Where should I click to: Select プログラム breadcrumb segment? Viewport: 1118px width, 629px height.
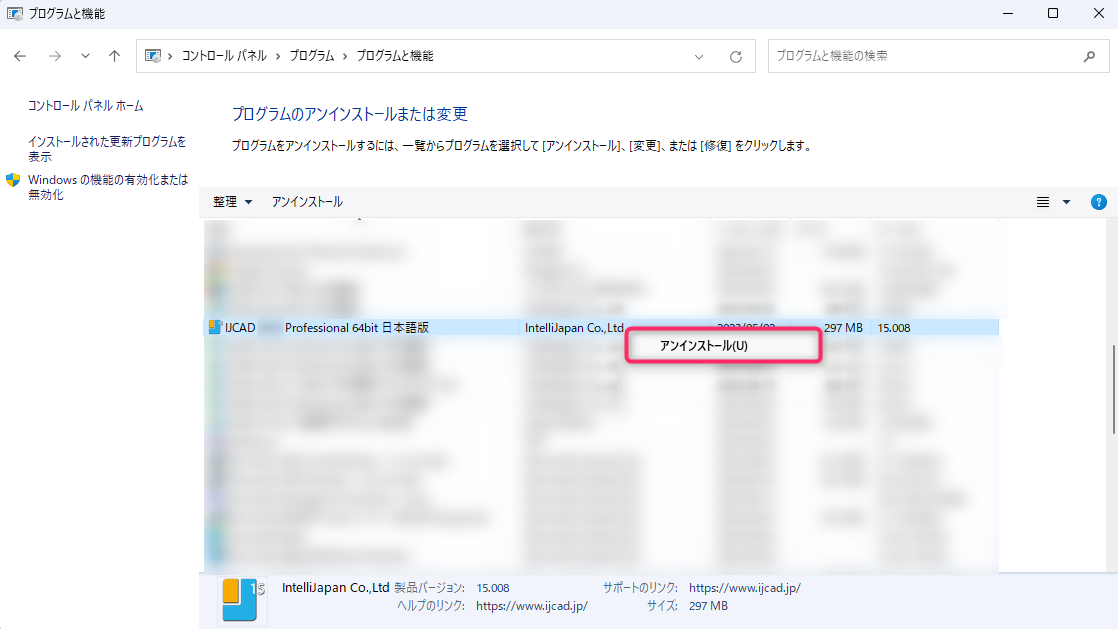(312, 56)
